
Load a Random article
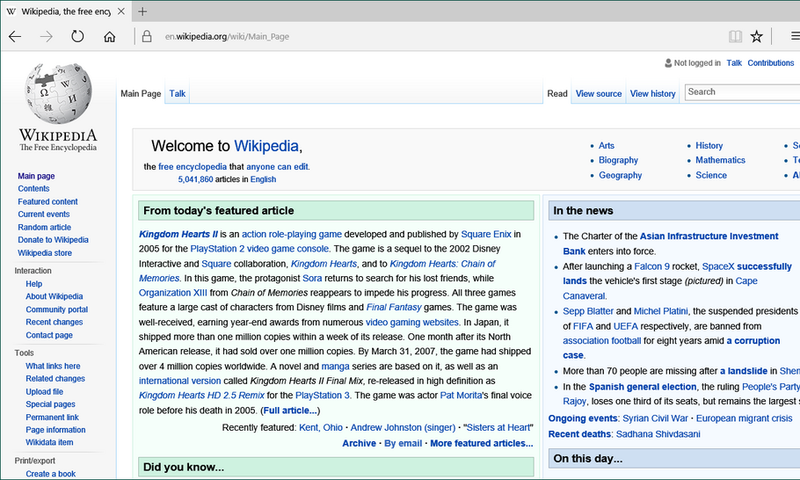44,227
